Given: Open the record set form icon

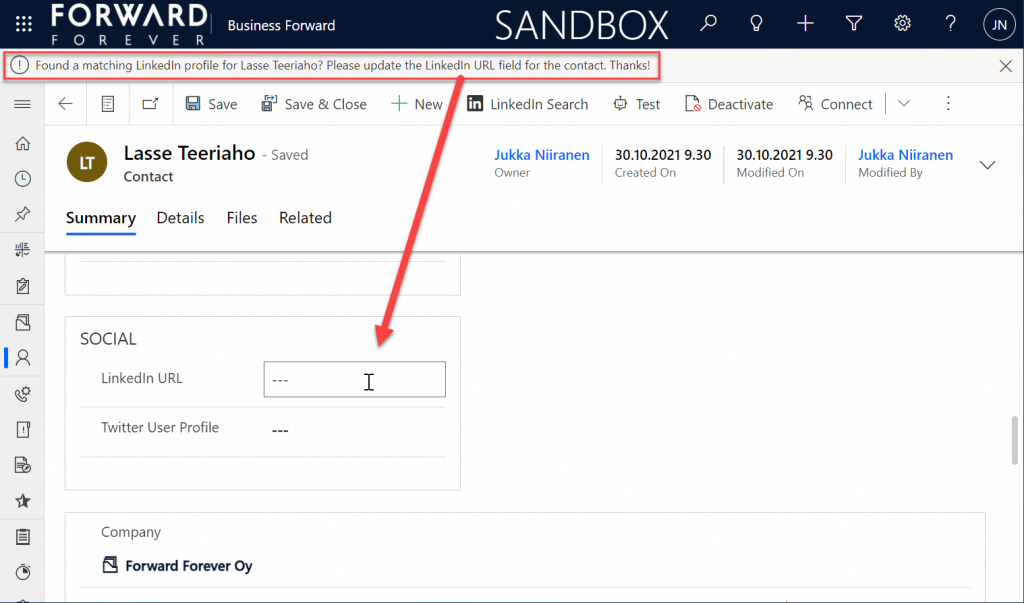Looking at the screenshot, I should pyautogui.click(x=108, y=104).
